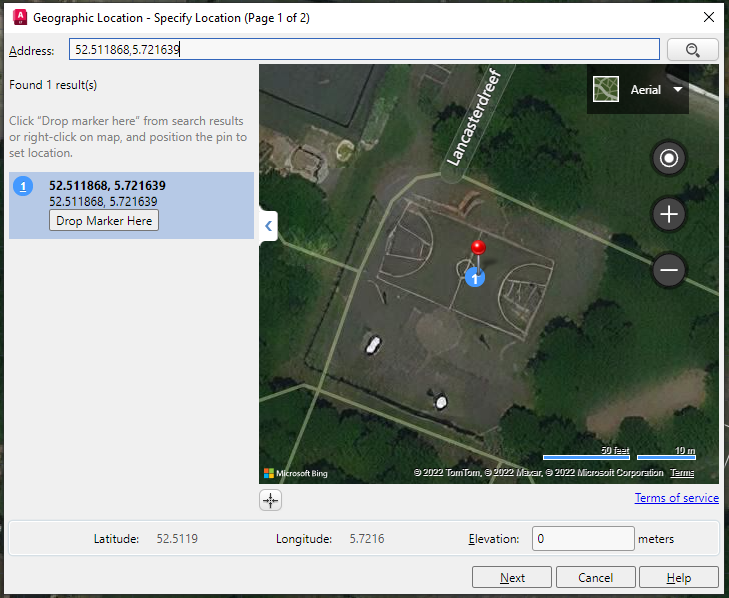Zoom in with the map plus button
The width and height of the screenshot is (729, 598).
click(669, 214)
